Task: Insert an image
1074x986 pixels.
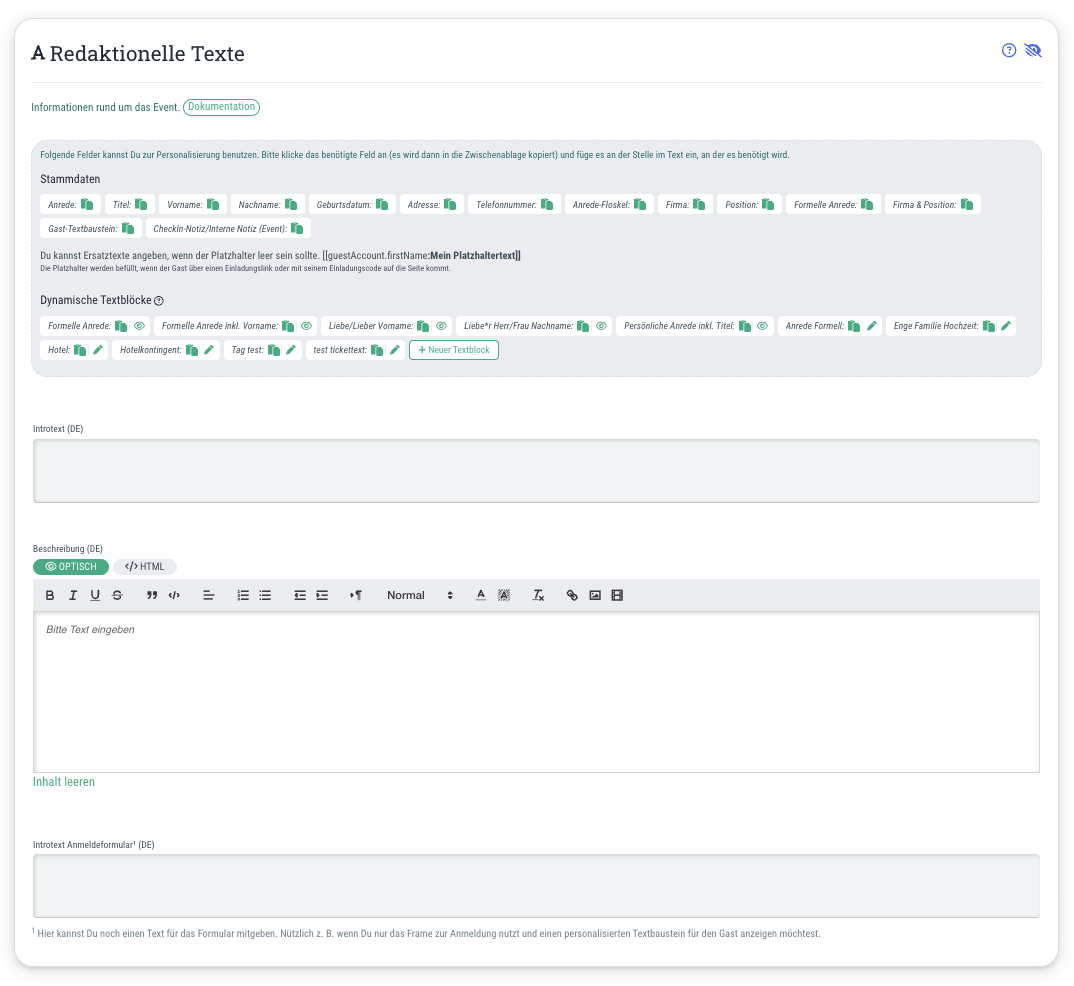Action: 595,595
